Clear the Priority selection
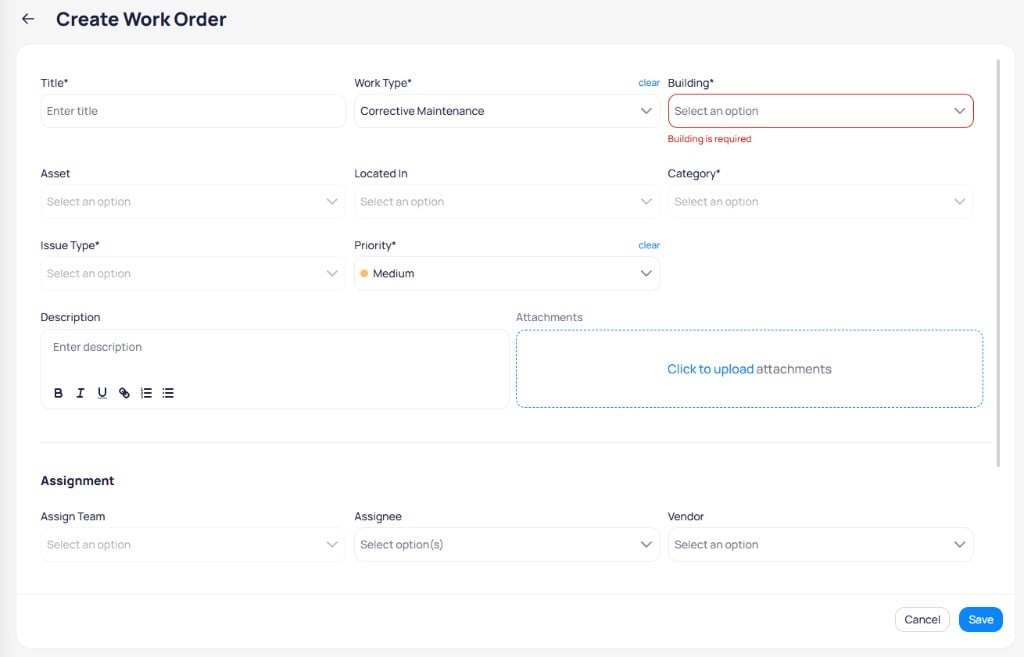 point(648,246)
